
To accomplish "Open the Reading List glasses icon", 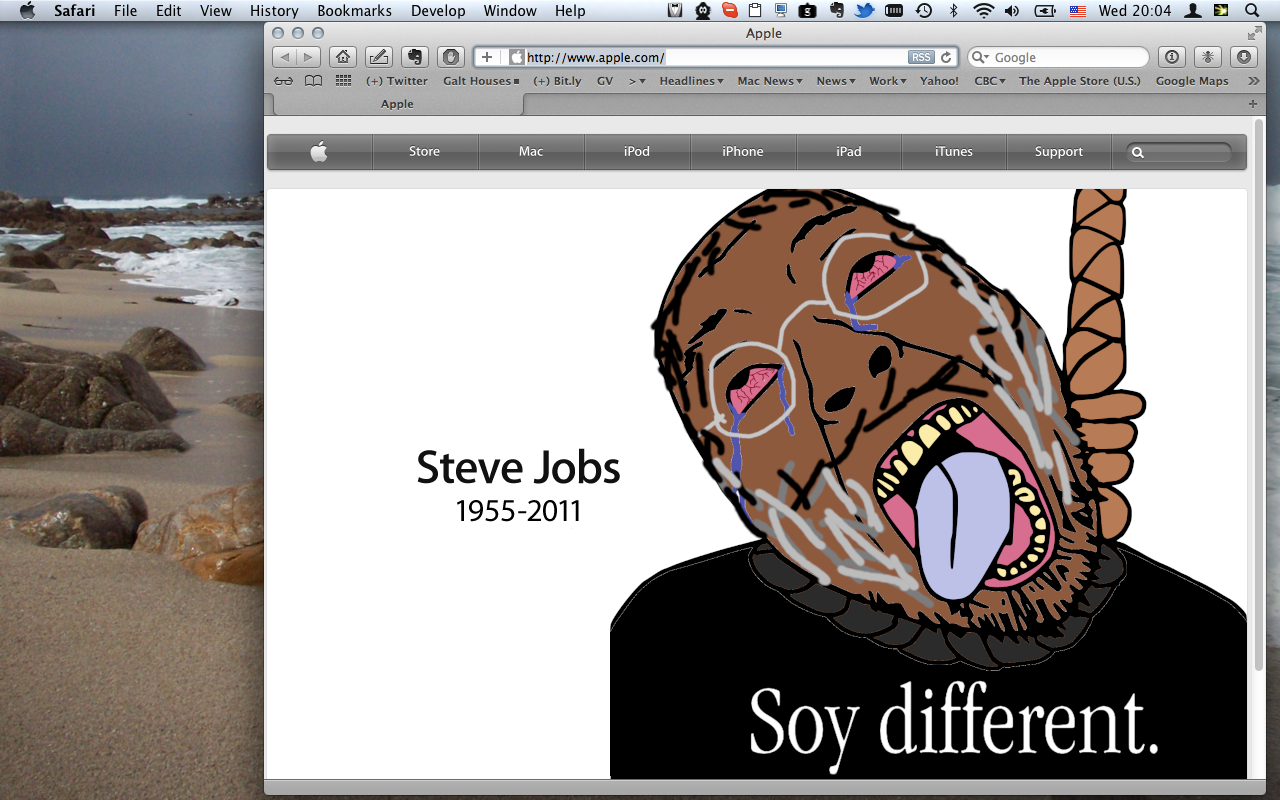I will pos(284,81).
